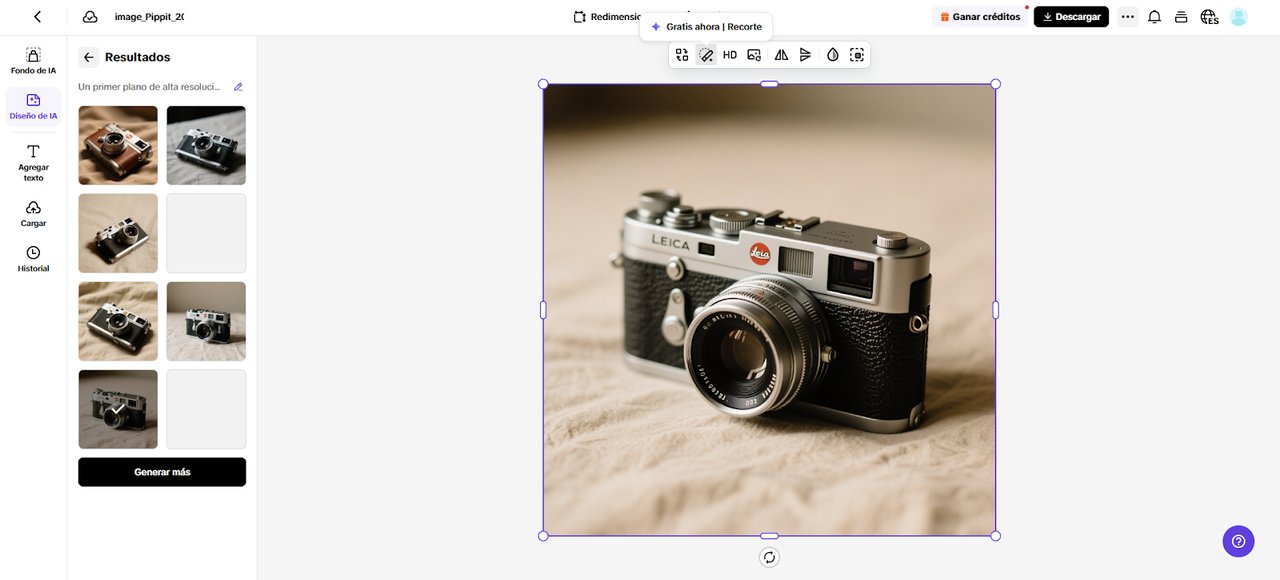Open the language globe selector

(x=1209, y=17)
